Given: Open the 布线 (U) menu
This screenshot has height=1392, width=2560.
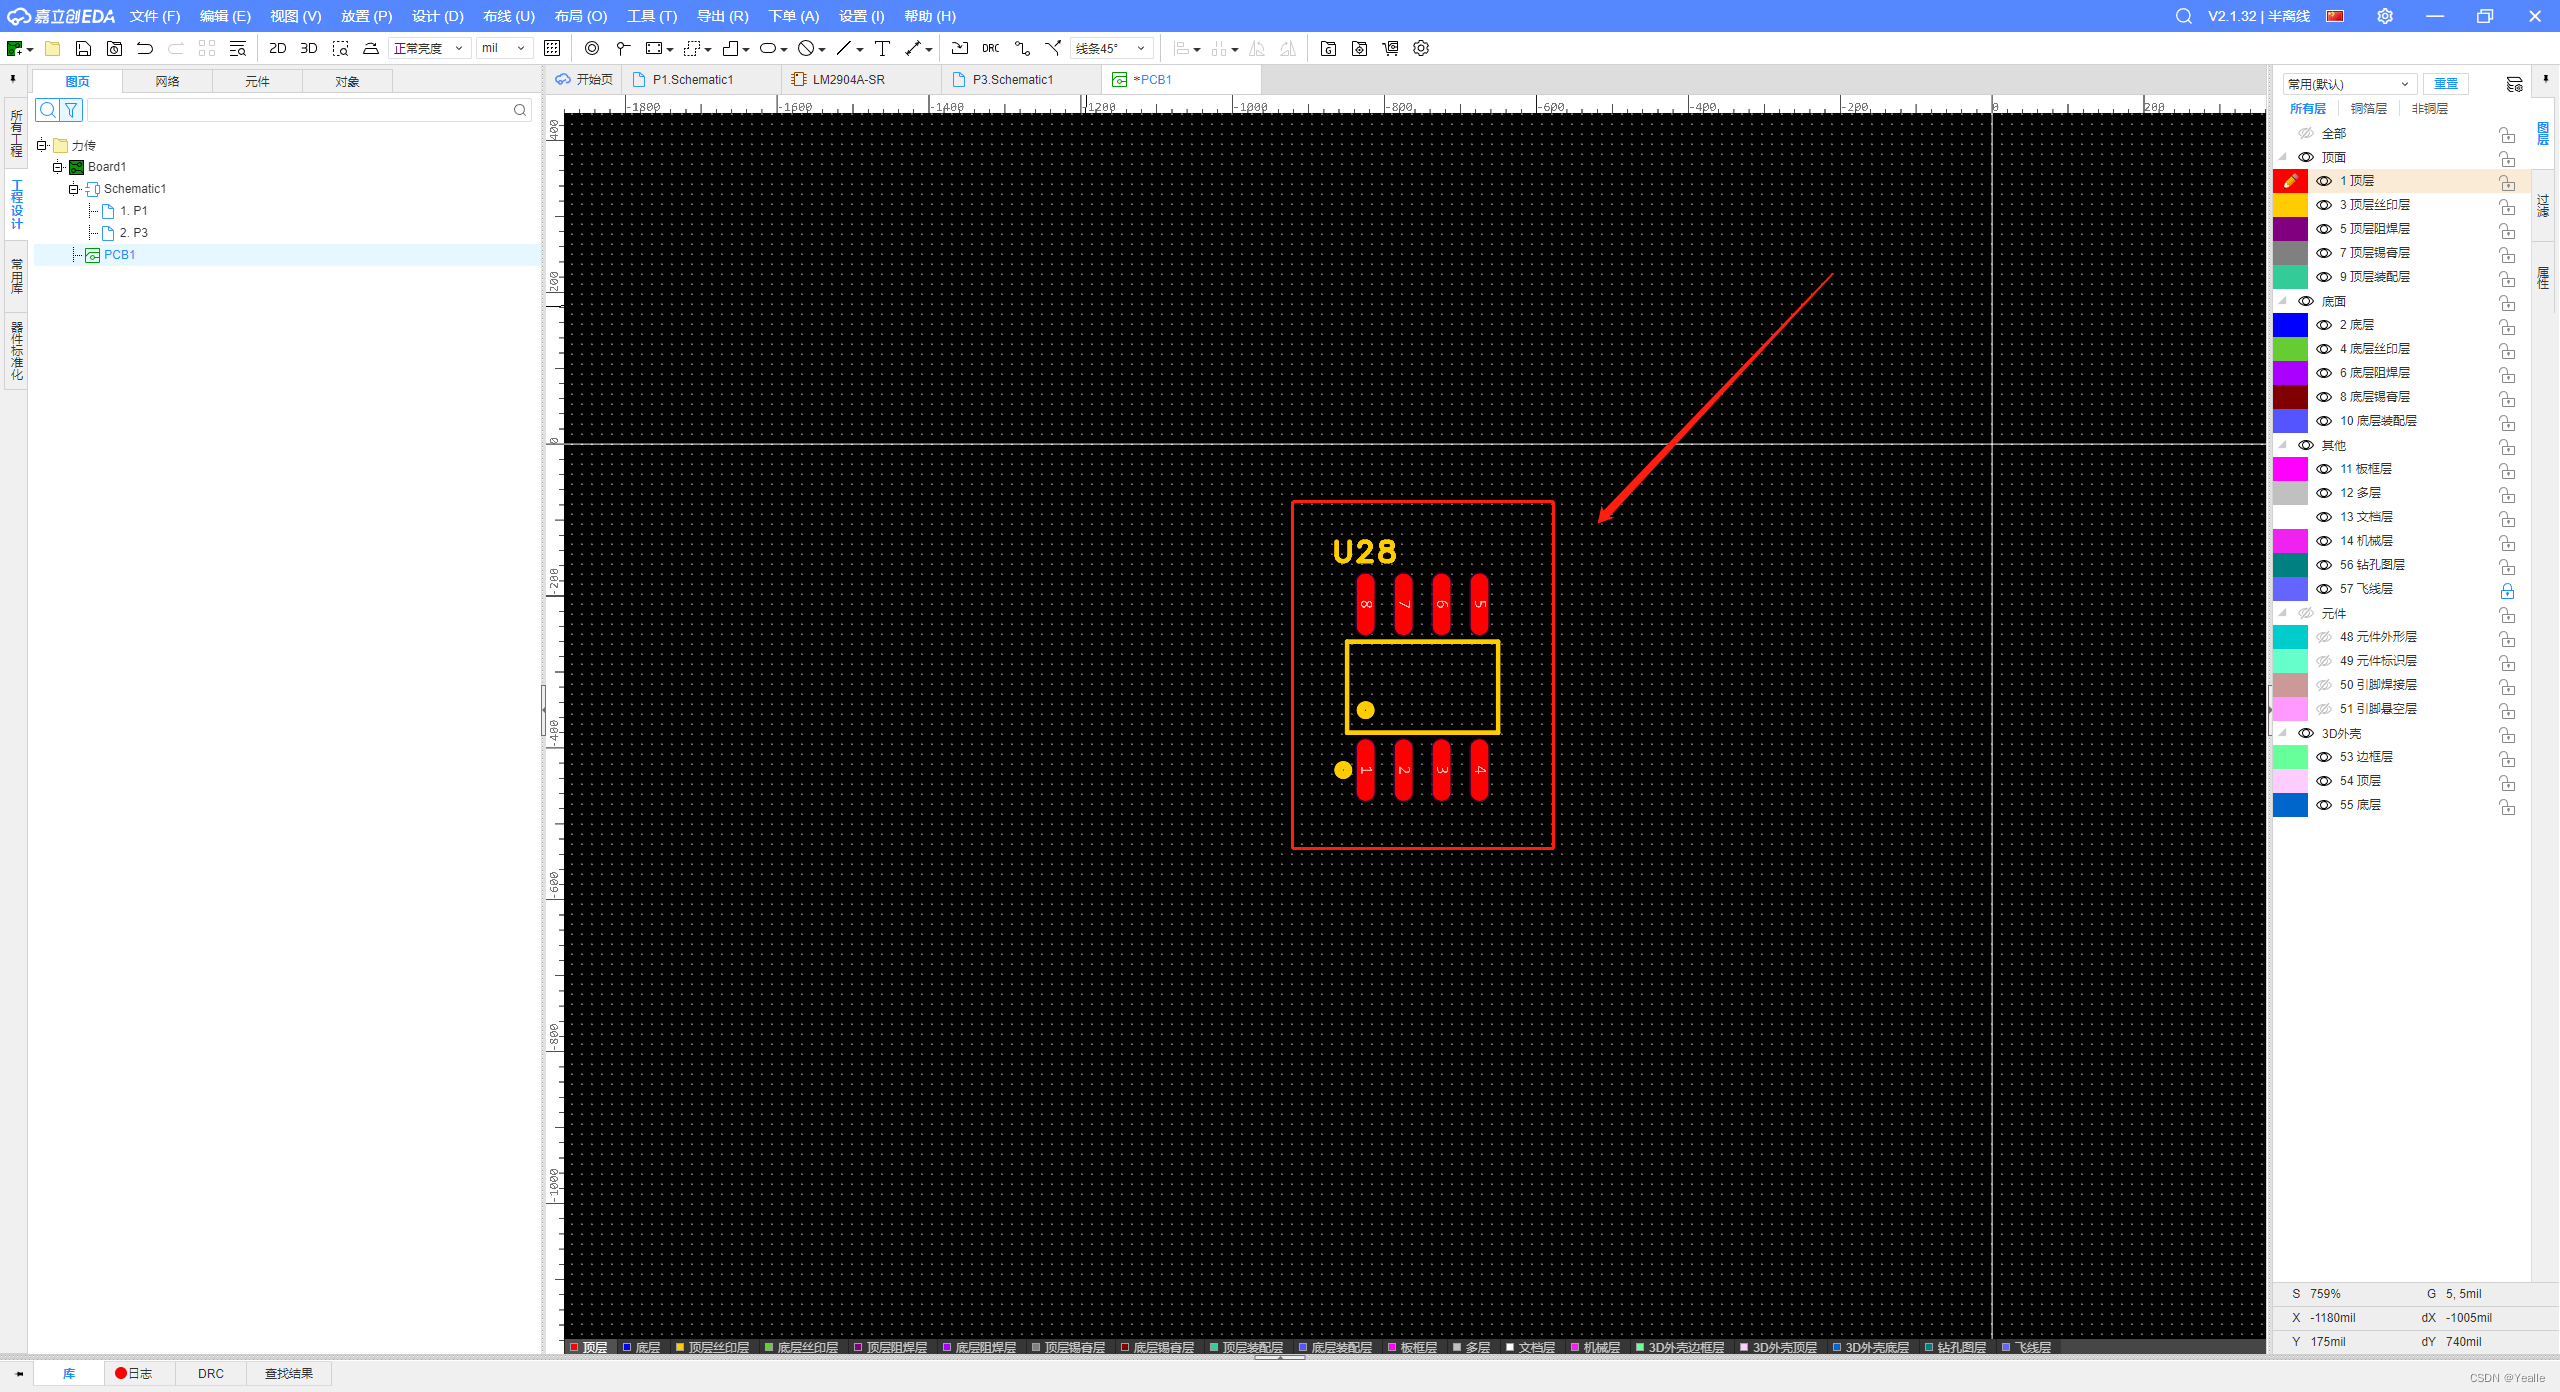Looking at the screenshot, I should click(509, 16).
